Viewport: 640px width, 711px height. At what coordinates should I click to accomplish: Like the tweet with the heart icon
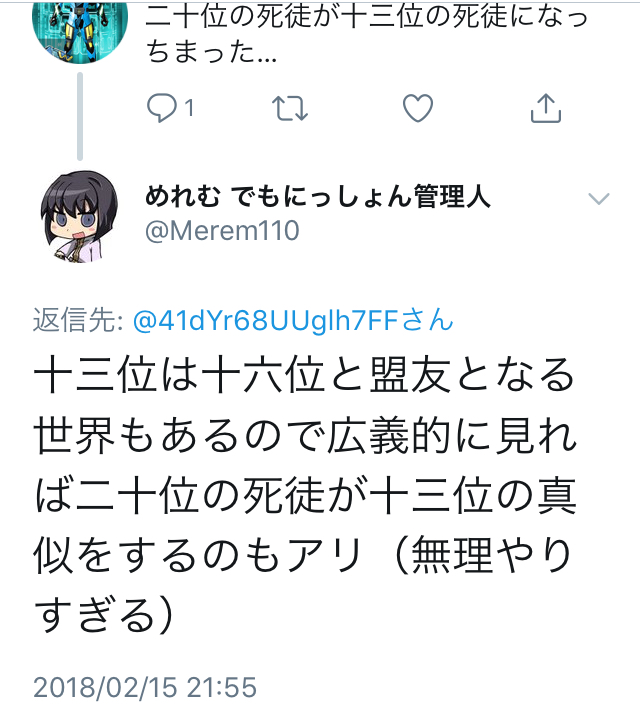[x=418, y=108]
